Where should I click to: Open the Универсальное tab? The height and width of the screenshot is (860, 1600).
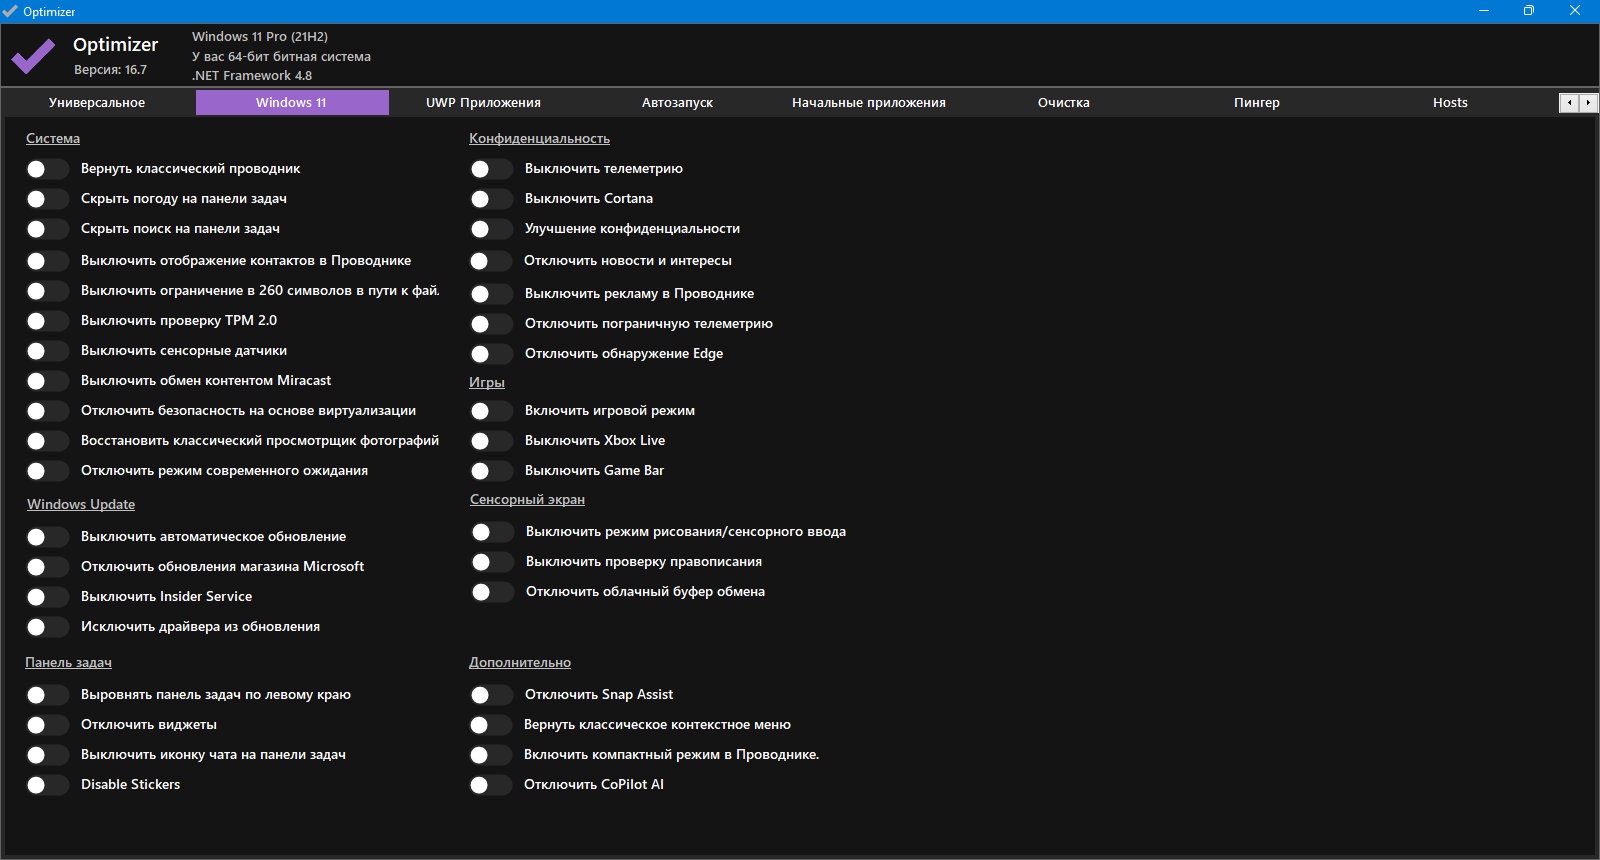pyautogui.click(x=97, y=103)
